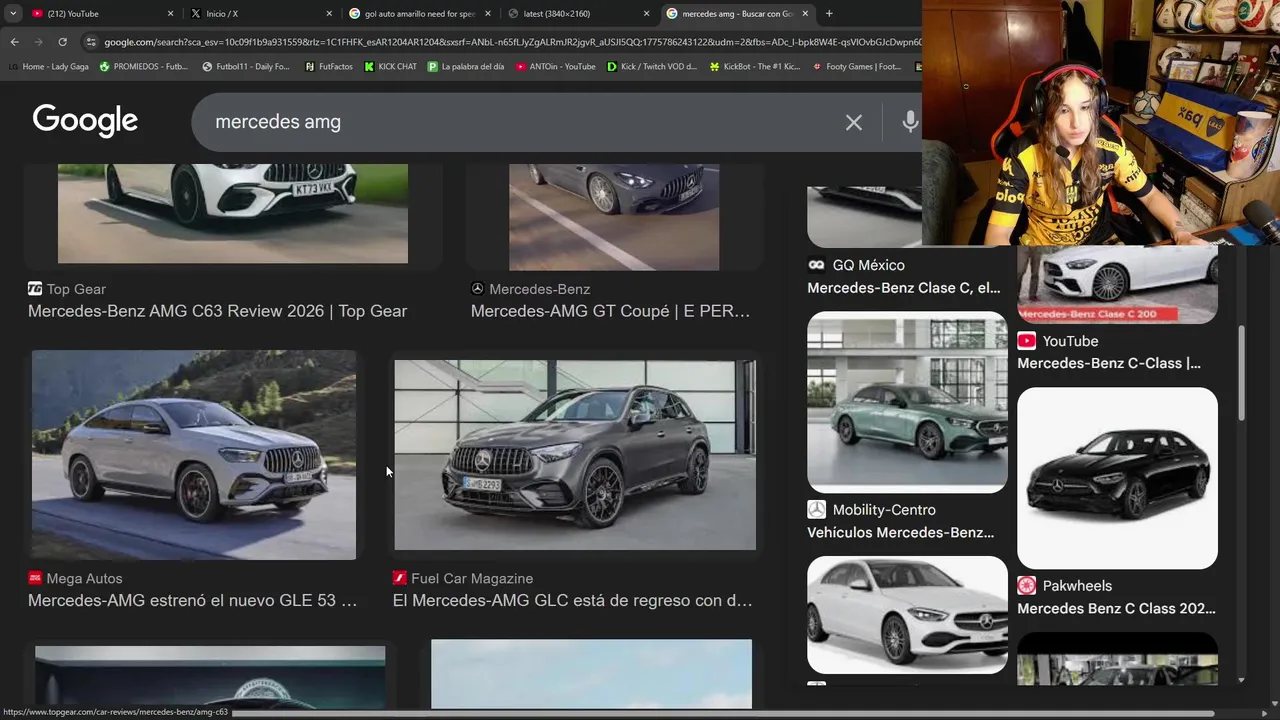This screenshot has height=720, width=1280.
Task: Switch to the latest (3840×2160) tab
Action: [578, 14]
